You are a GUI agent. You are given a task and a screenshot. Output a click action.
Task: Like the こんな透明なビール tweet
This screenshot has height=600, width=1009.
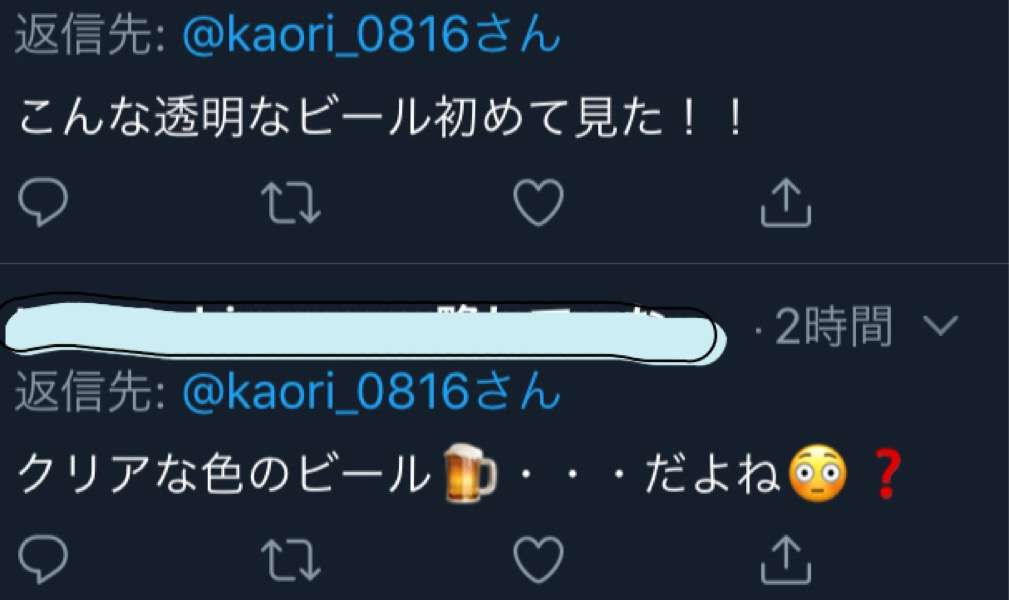(539, 202)
